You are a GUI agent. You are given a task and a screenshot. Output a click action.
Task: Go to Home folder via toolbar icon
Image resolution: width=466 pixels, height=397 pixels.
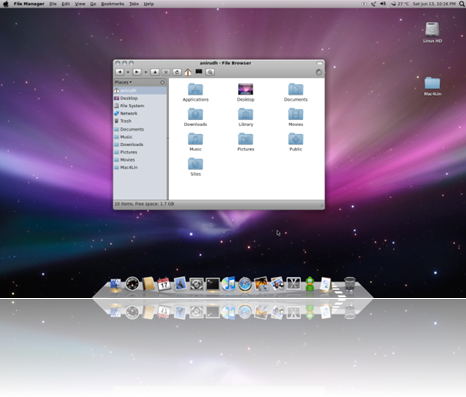[x=188, y=72]
